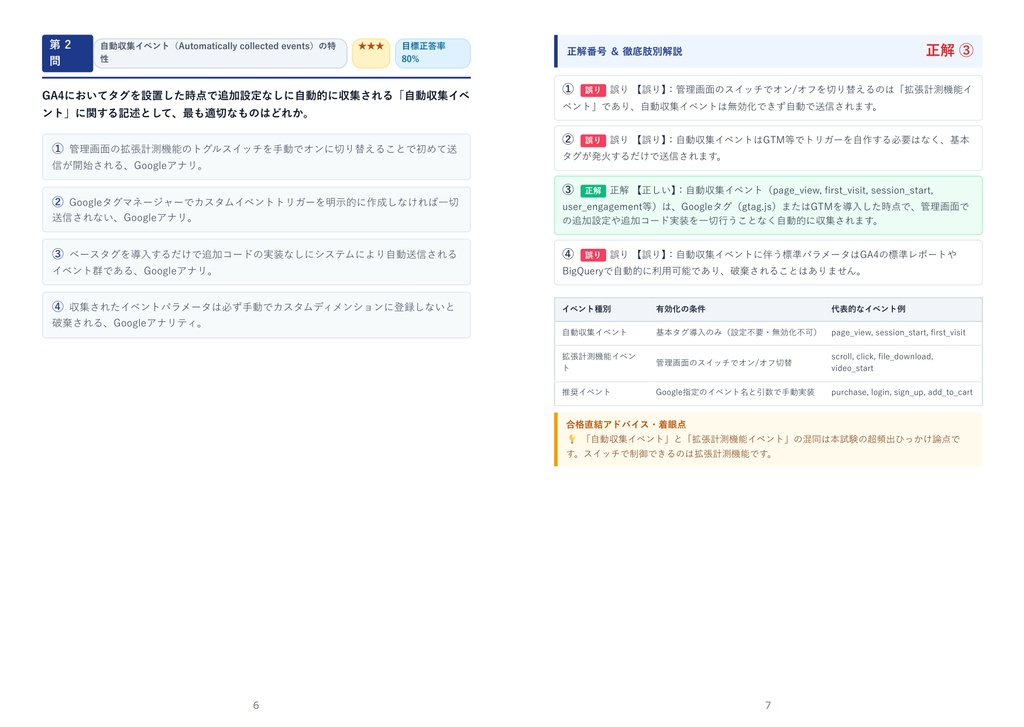Click the green explanation text listing page_view, first_visit

pyautogui.click(x=768, y=205)
